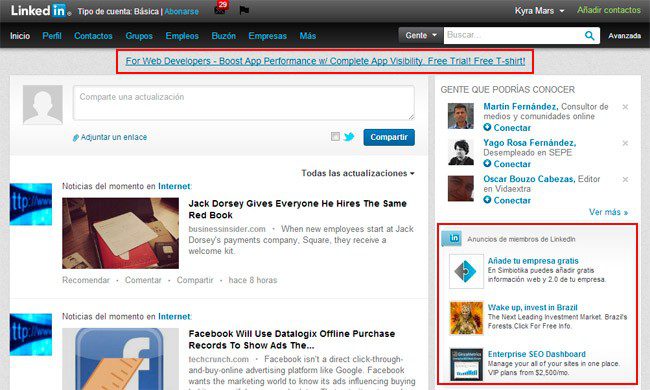The height and width of the screenshot is (390, 650).
Task: Open the Gente search category dropdown
Action: [x=421, y=36]
